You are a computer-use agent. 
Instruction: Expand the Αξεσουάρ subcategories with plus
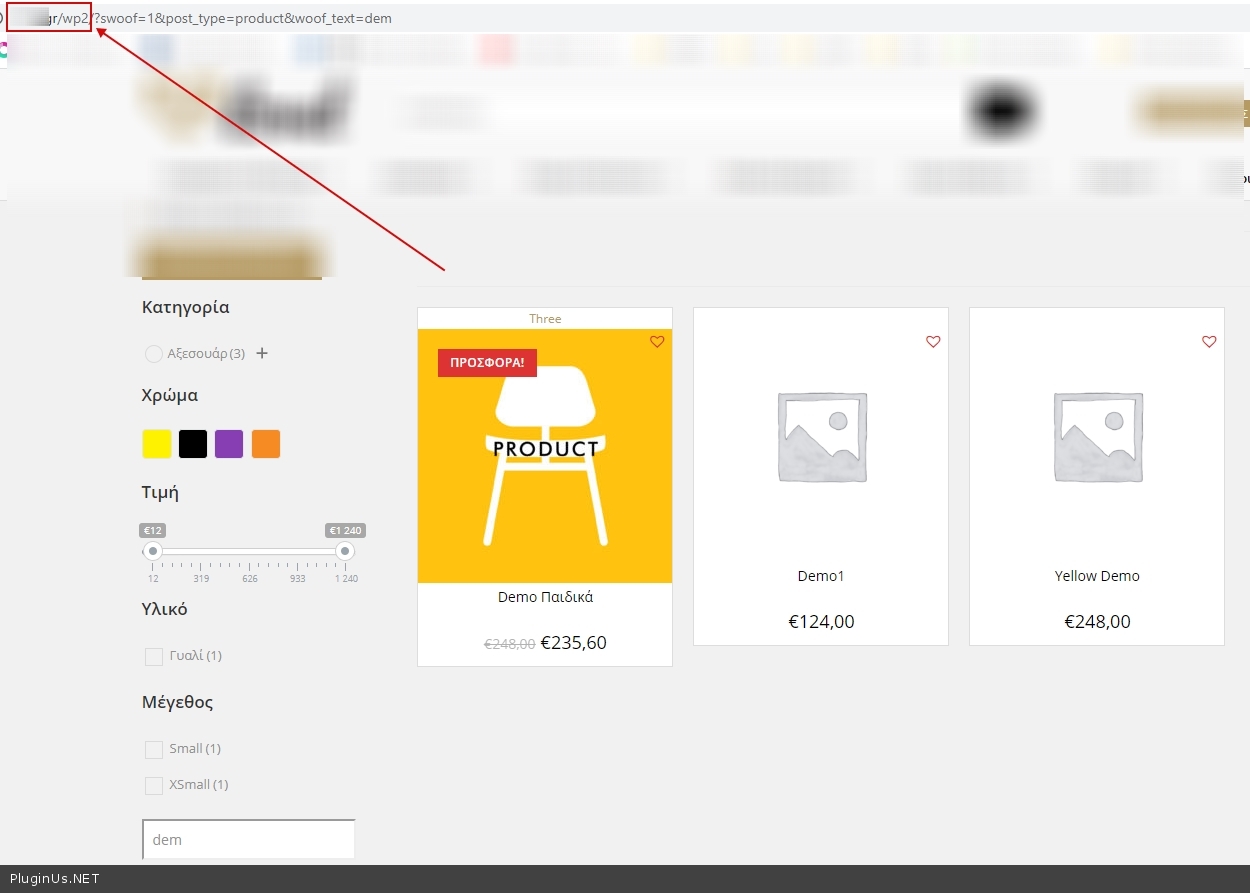coord(262,353)
